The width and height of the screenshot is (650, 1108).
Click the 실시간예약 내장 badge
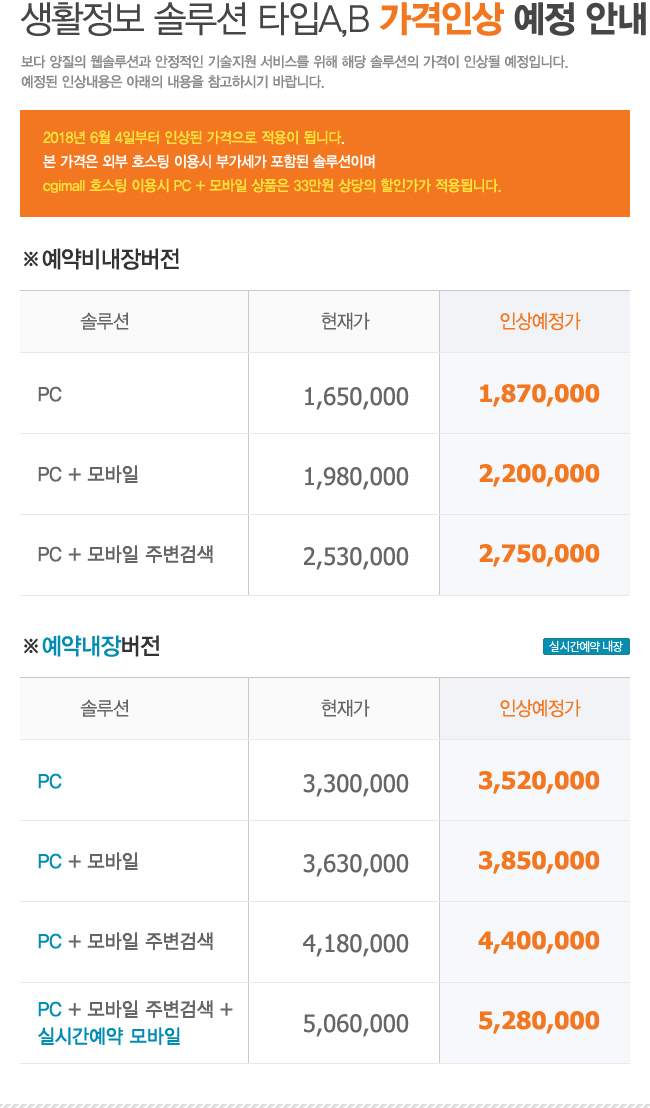tap(586, 646)
